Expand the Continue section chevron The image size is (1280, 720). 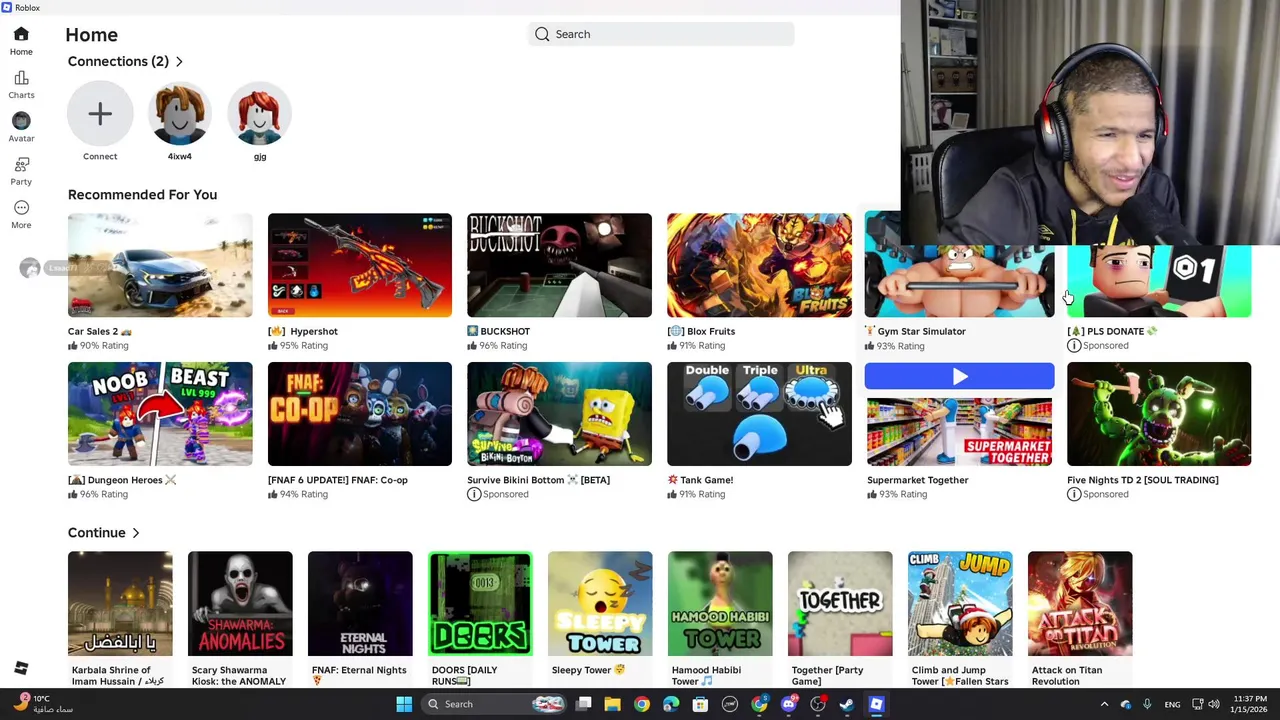click(136, 533)
